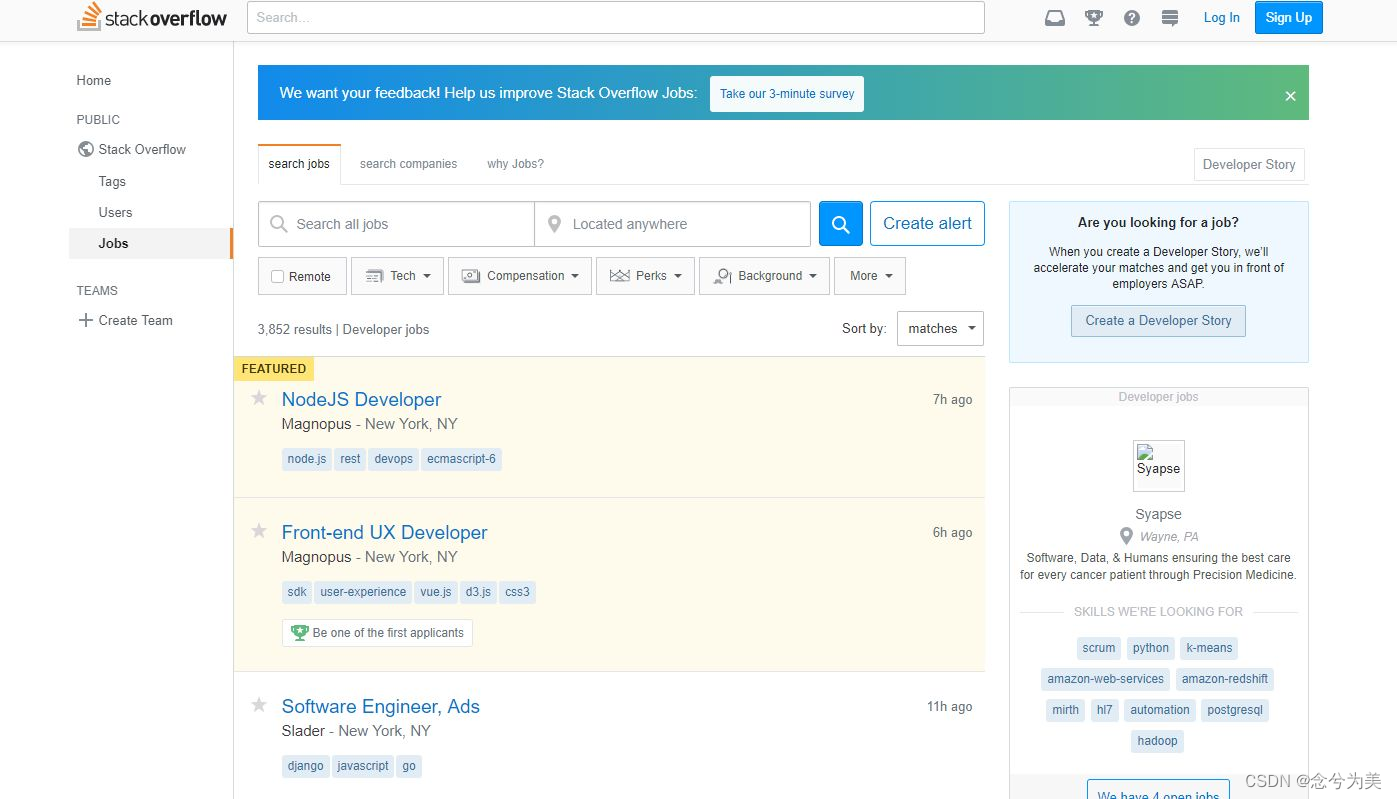Click the blue magnifier search button
Image resolution: width=1397 pixels, height=799 pixels.
click(841, 224)
